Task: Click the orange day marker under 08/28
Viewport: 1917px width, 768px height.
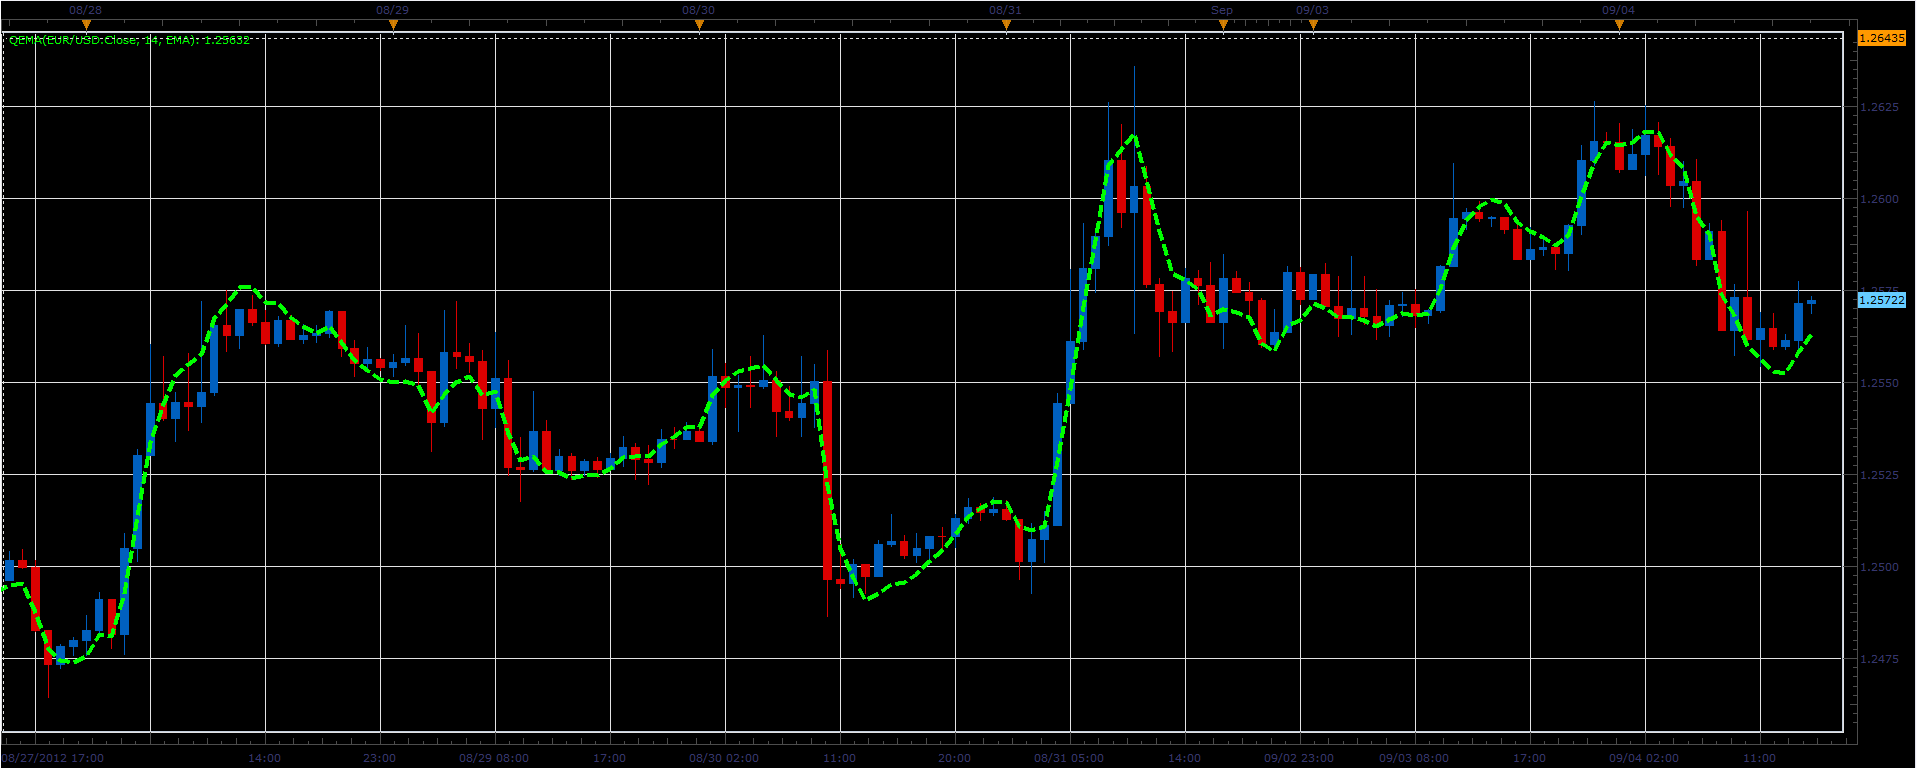Action: click(86, 24)
